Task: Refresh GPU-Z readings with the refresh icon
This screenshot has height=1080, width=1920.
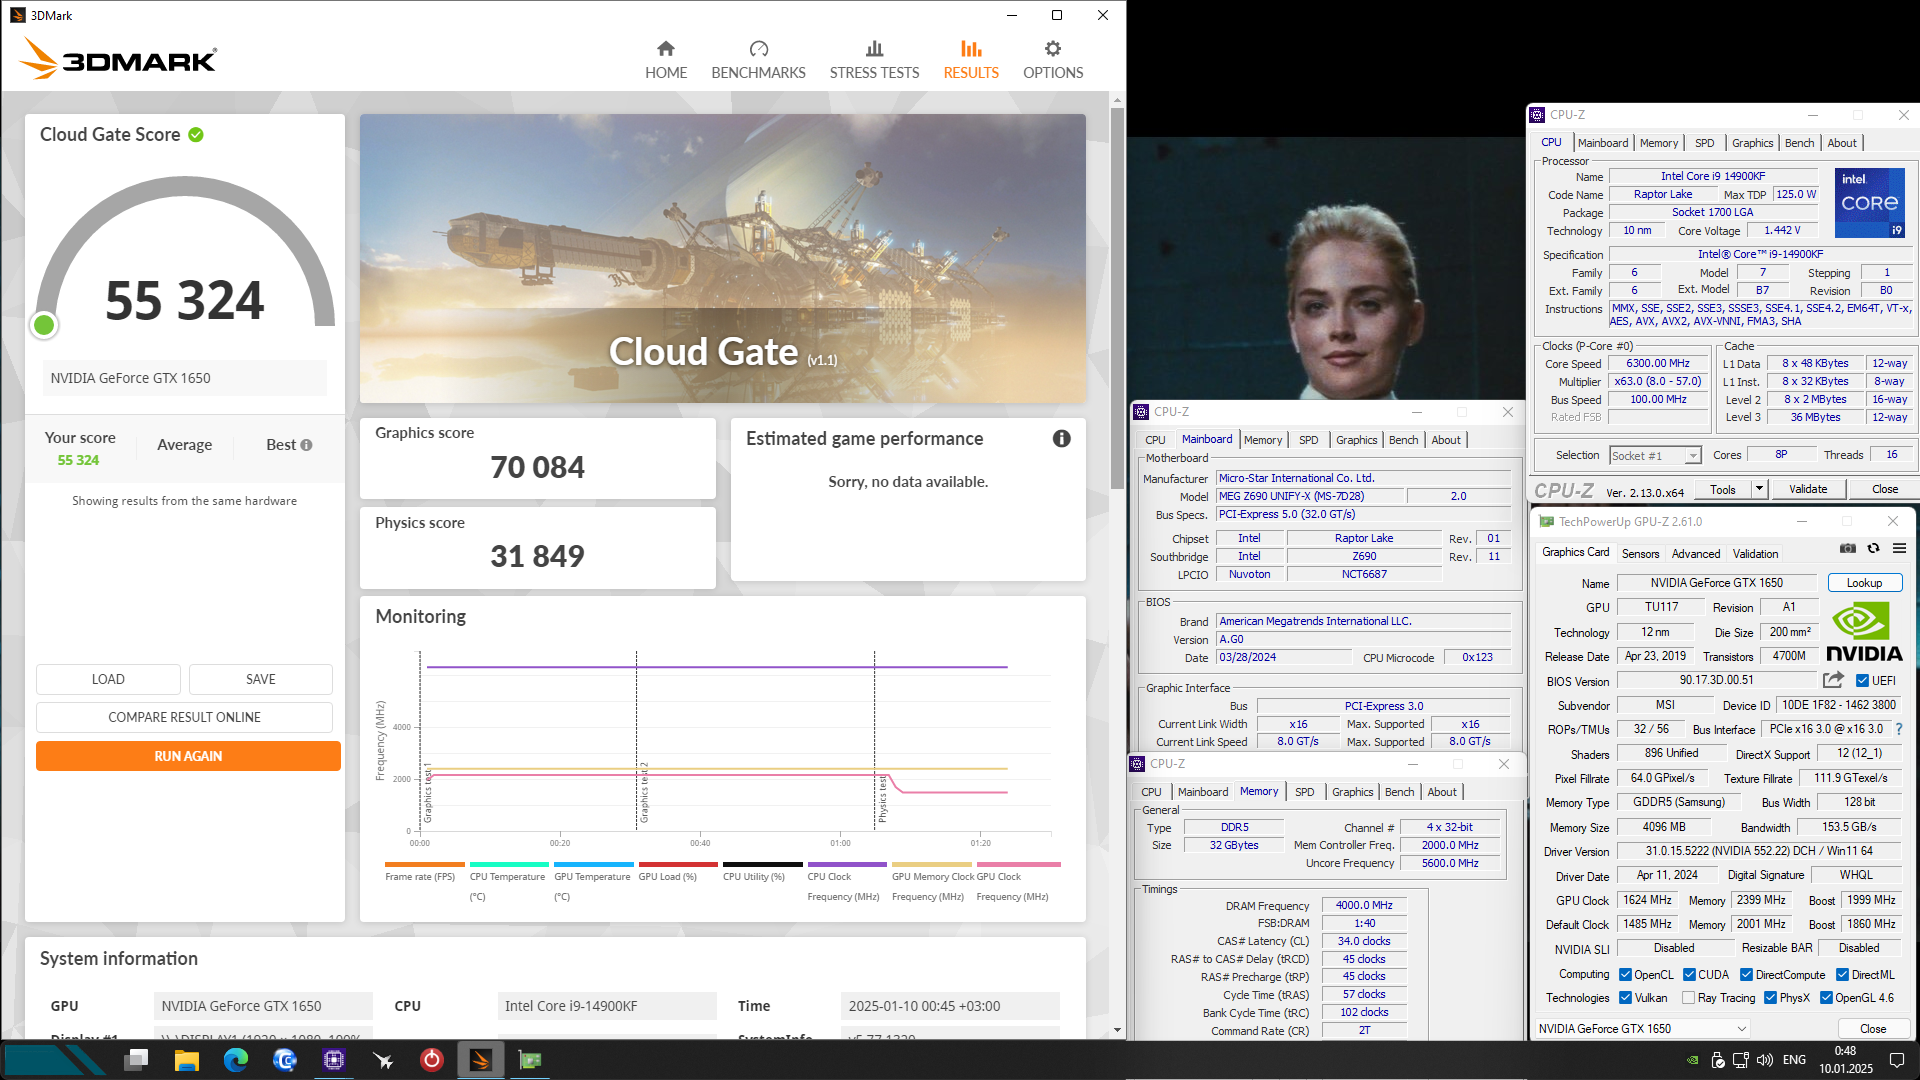Action: [1873, 548]
